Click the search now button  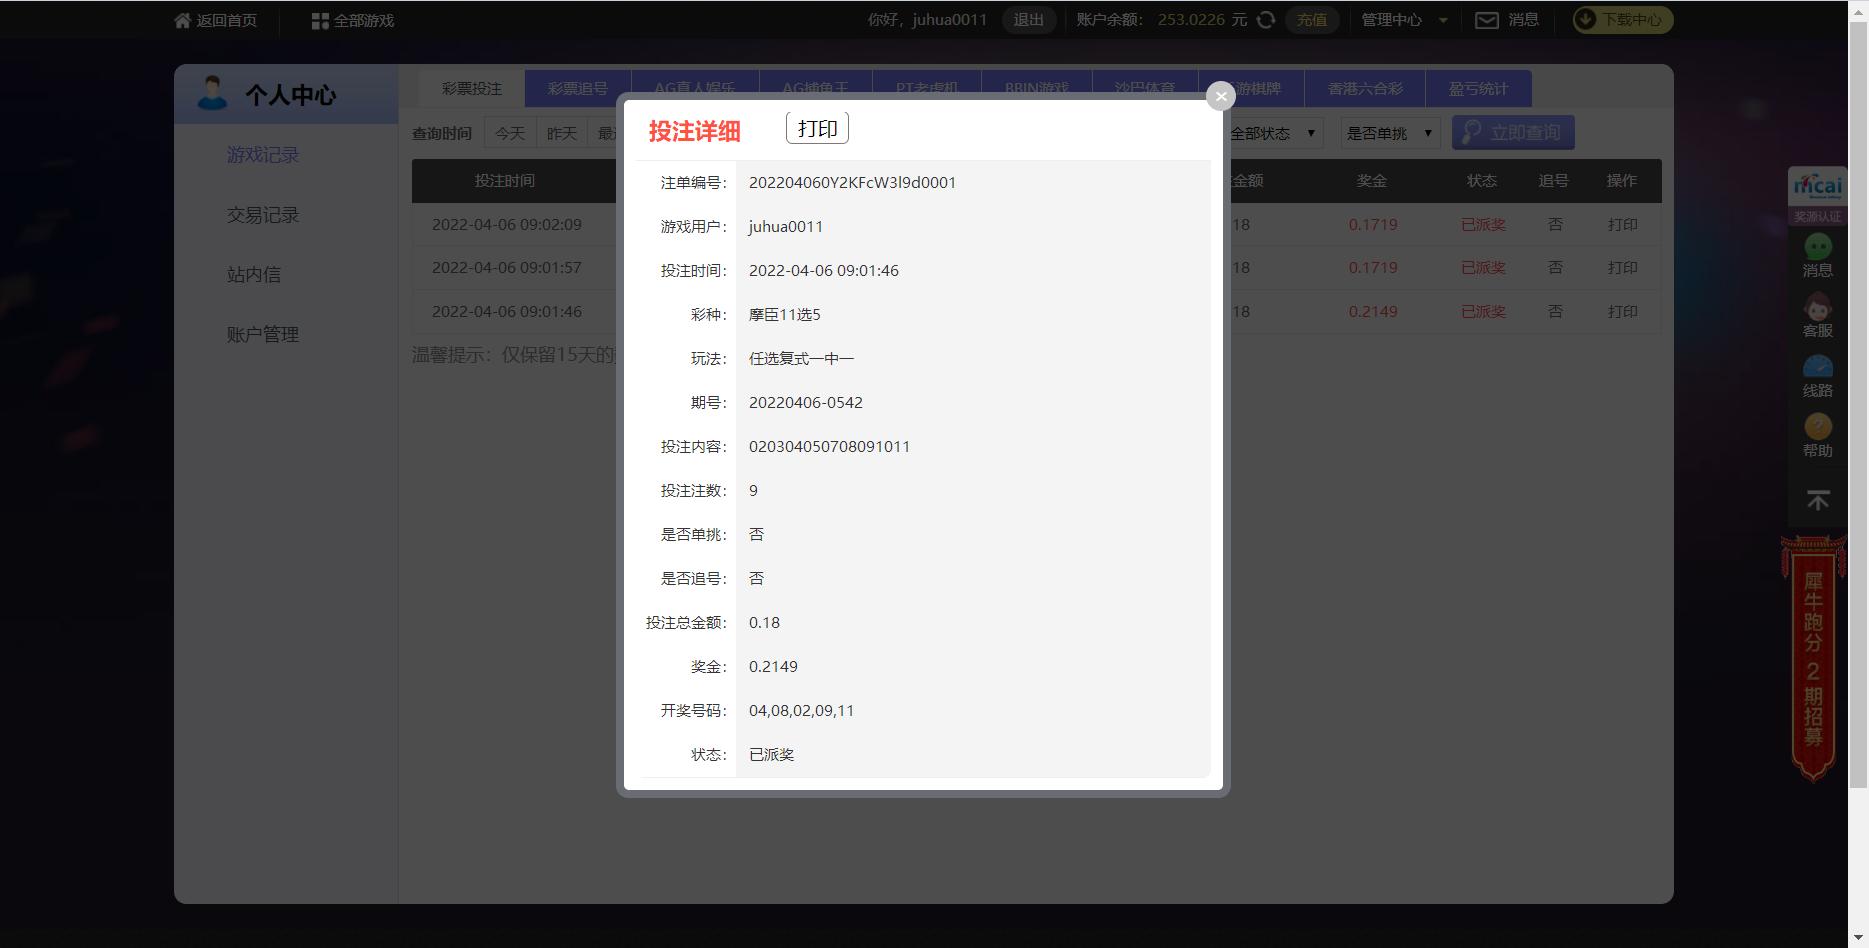tap(1512, 133)
